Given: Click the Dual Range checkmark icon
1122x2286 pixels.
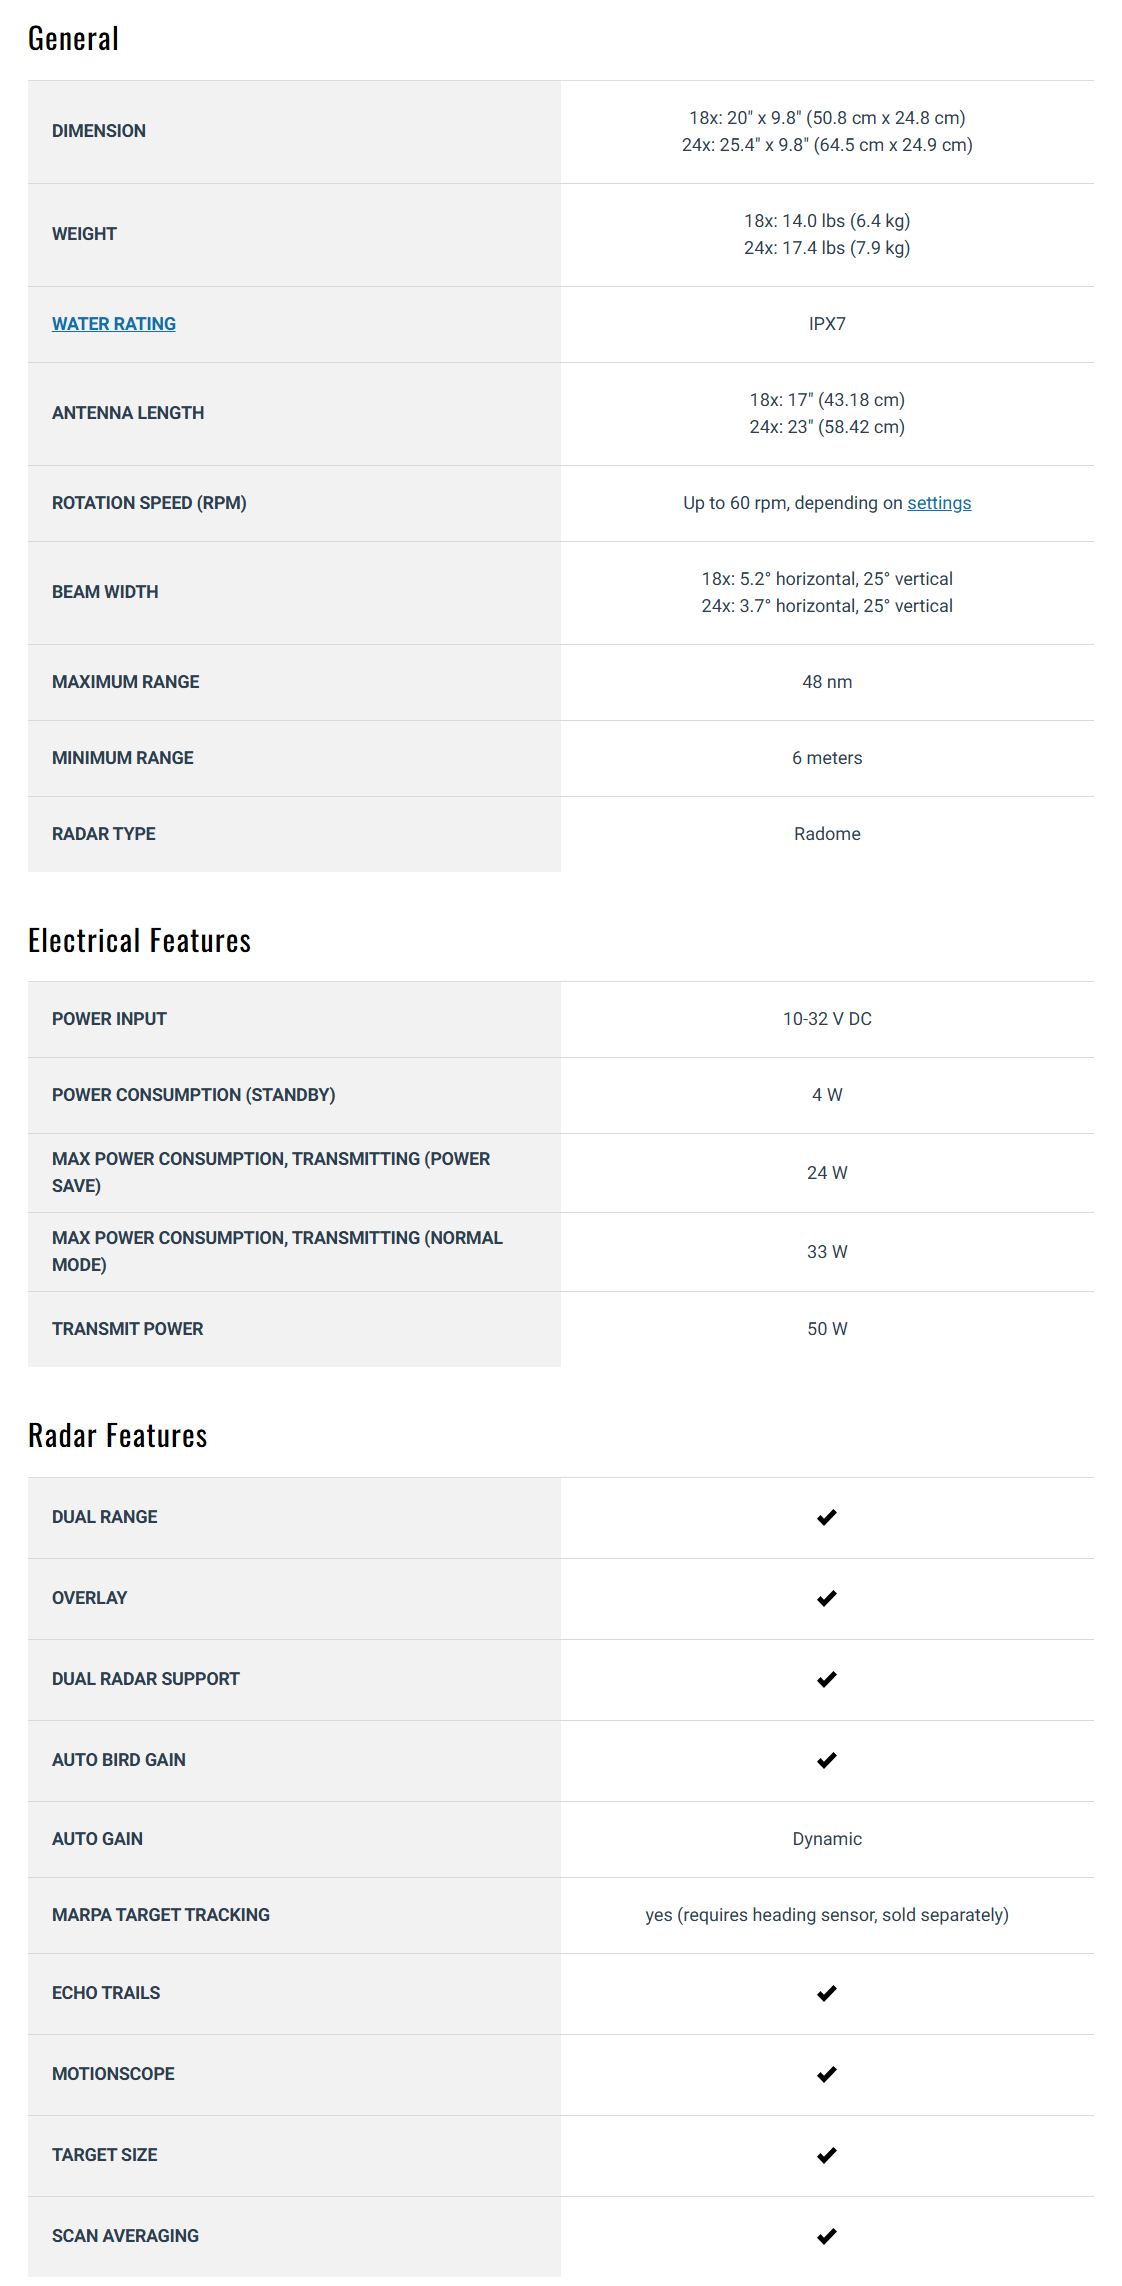Looking at the screenshot, I should 826,1517.
